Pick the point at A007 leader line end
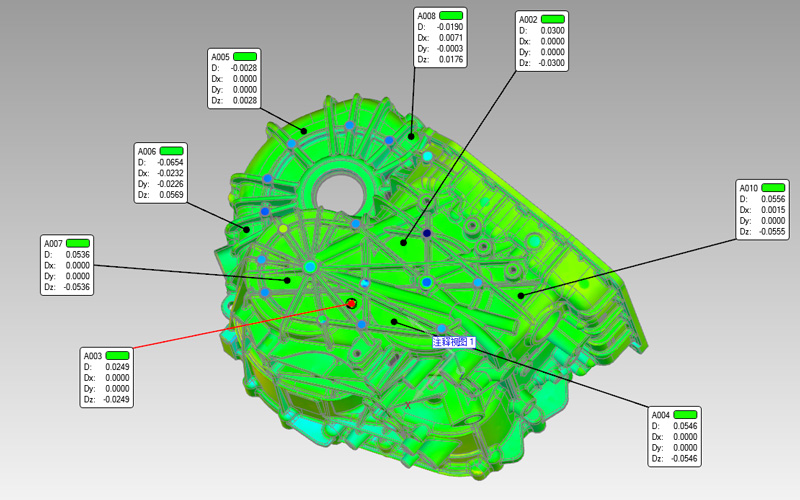 pyautogui.click(x=287, y=280)
